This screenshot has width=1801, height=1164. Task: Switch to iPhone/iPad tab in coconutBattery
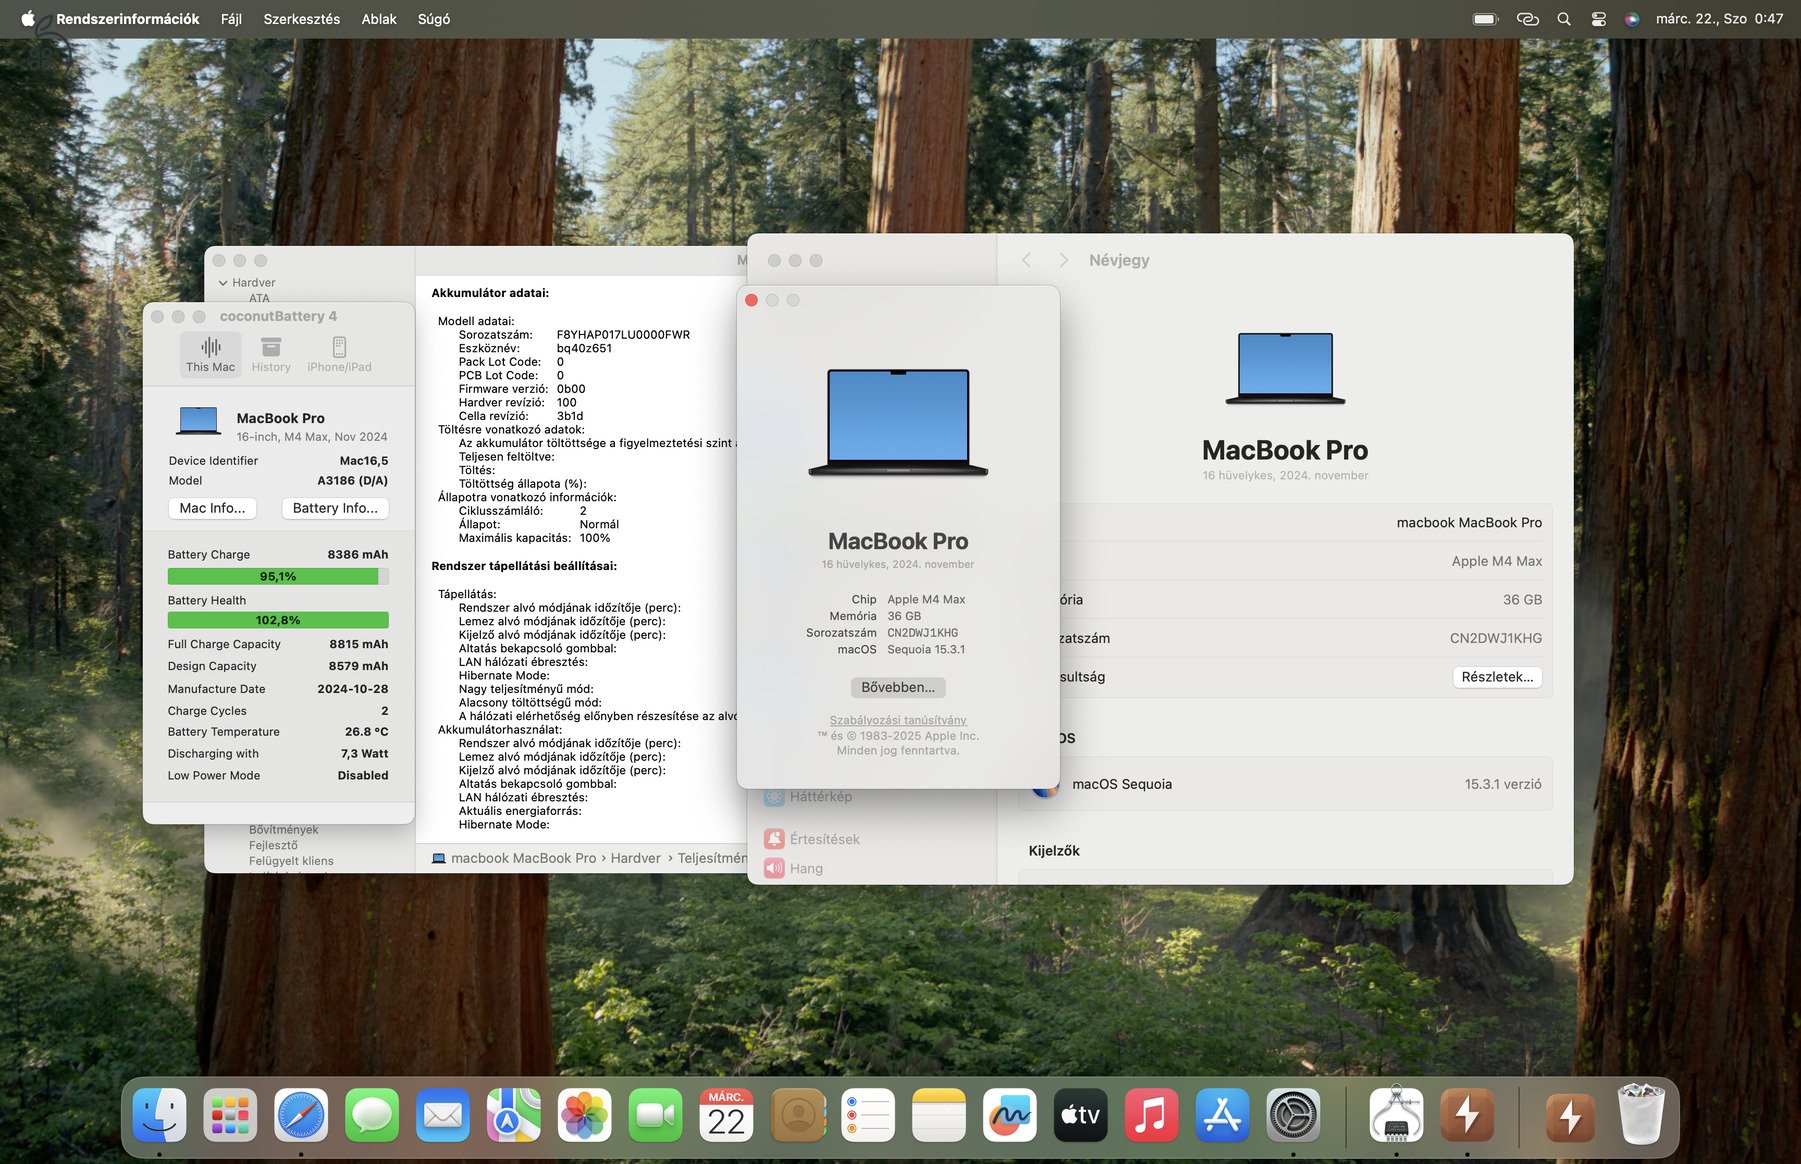[x=339, y=354]
